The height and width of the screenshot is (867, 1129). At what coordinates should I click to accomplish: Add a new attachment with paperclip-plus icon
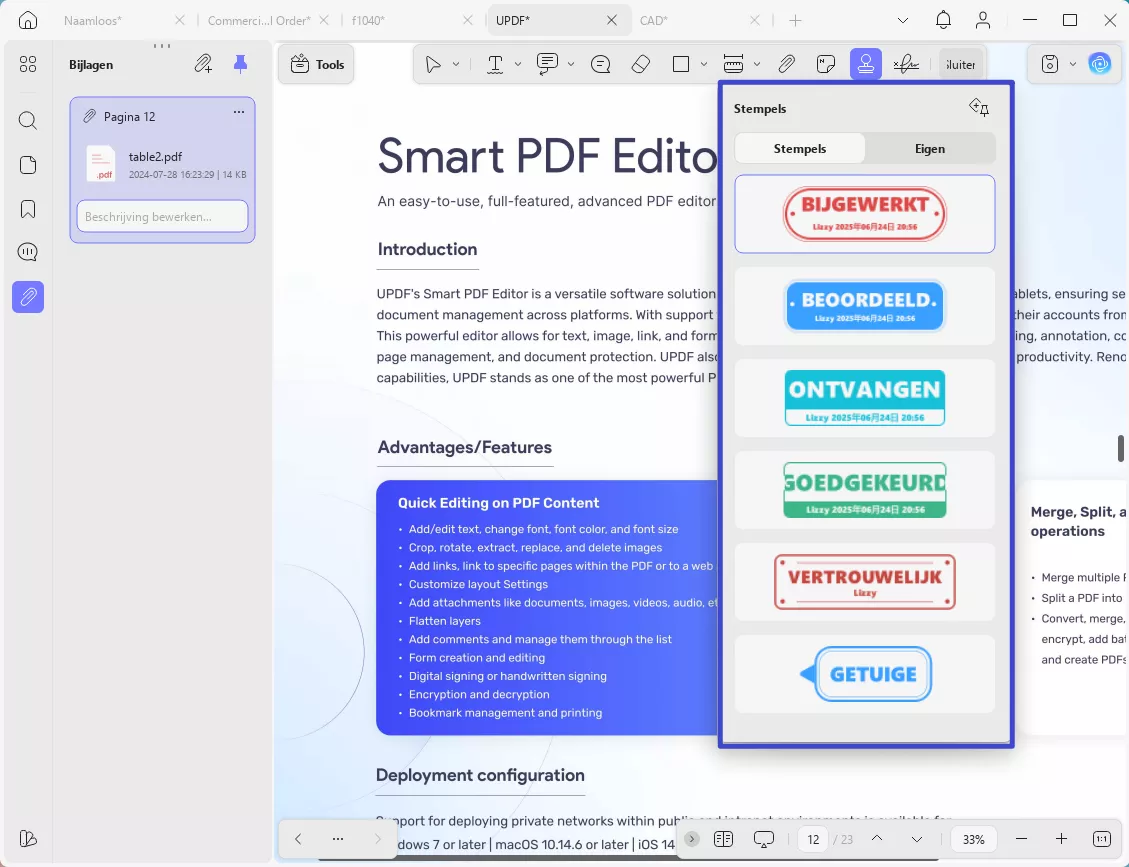click(x=204, y=64)
